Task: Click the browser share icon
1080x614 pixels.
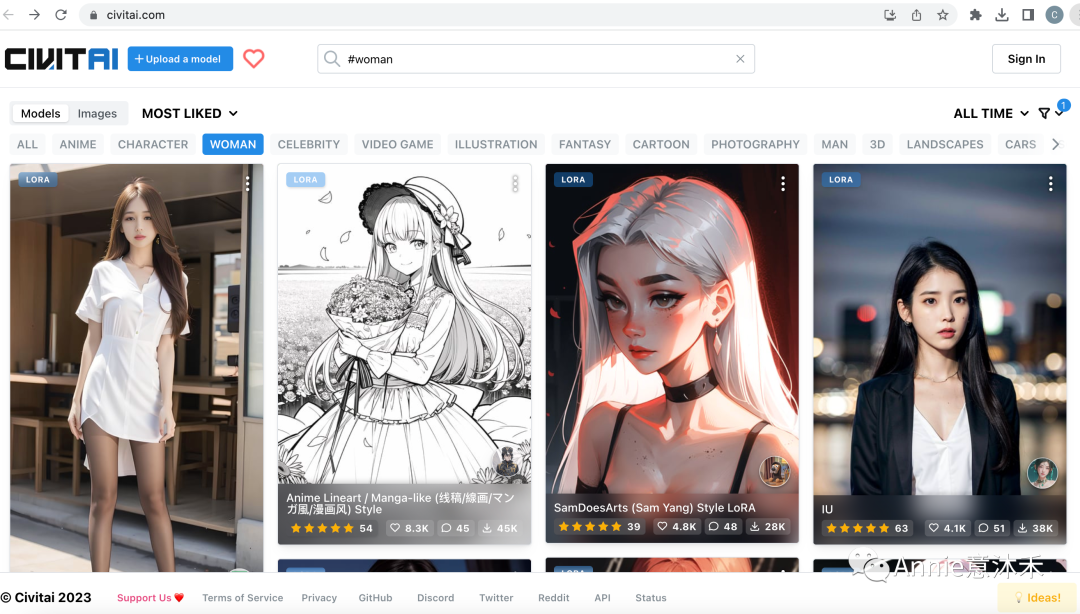Action: [916, 15]
